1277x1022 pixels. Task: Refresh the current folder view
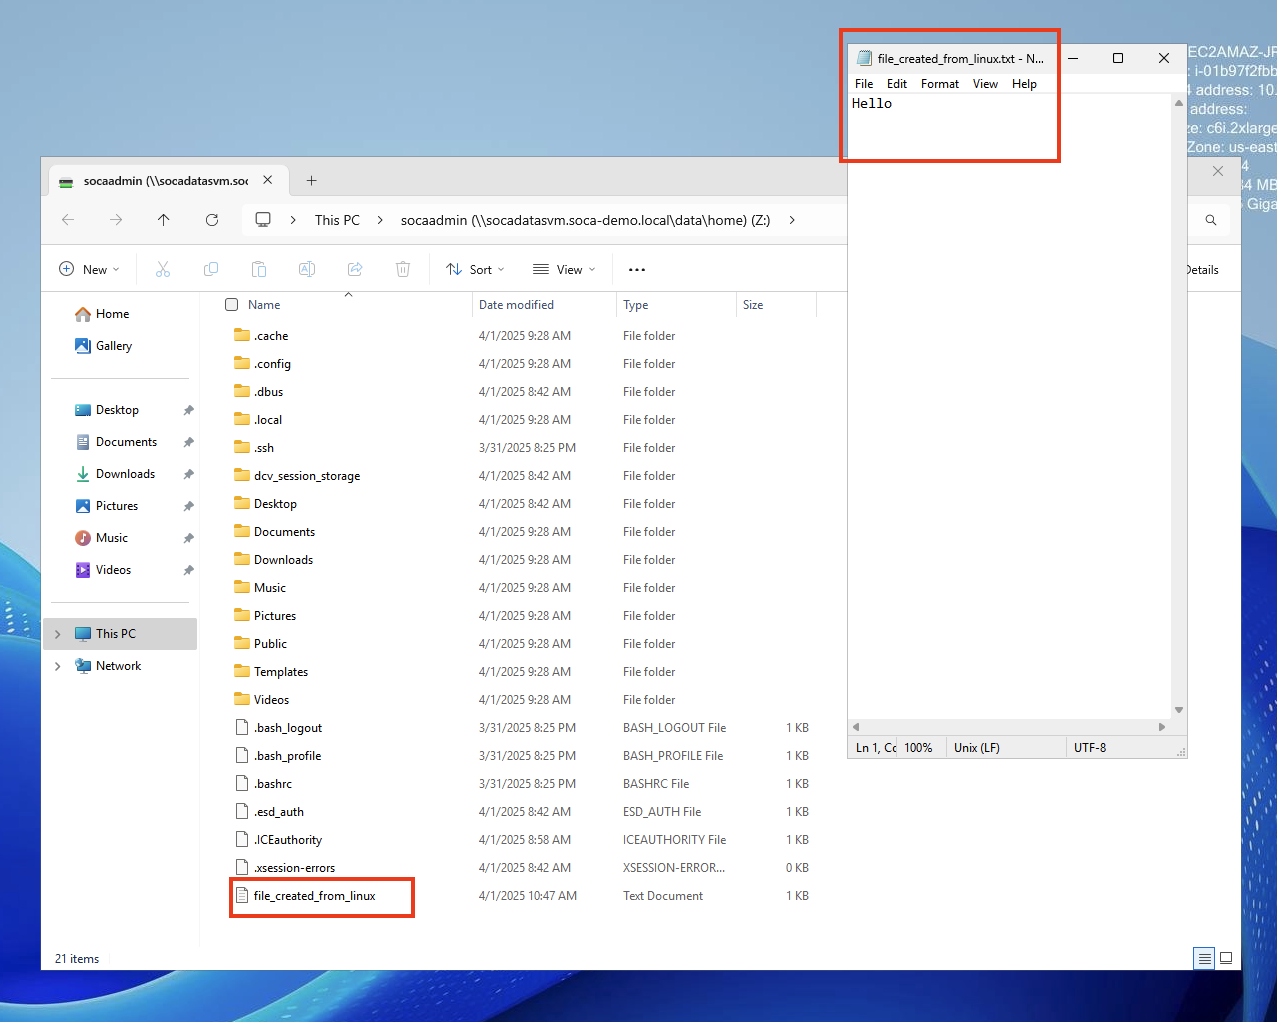click(212, 220)
